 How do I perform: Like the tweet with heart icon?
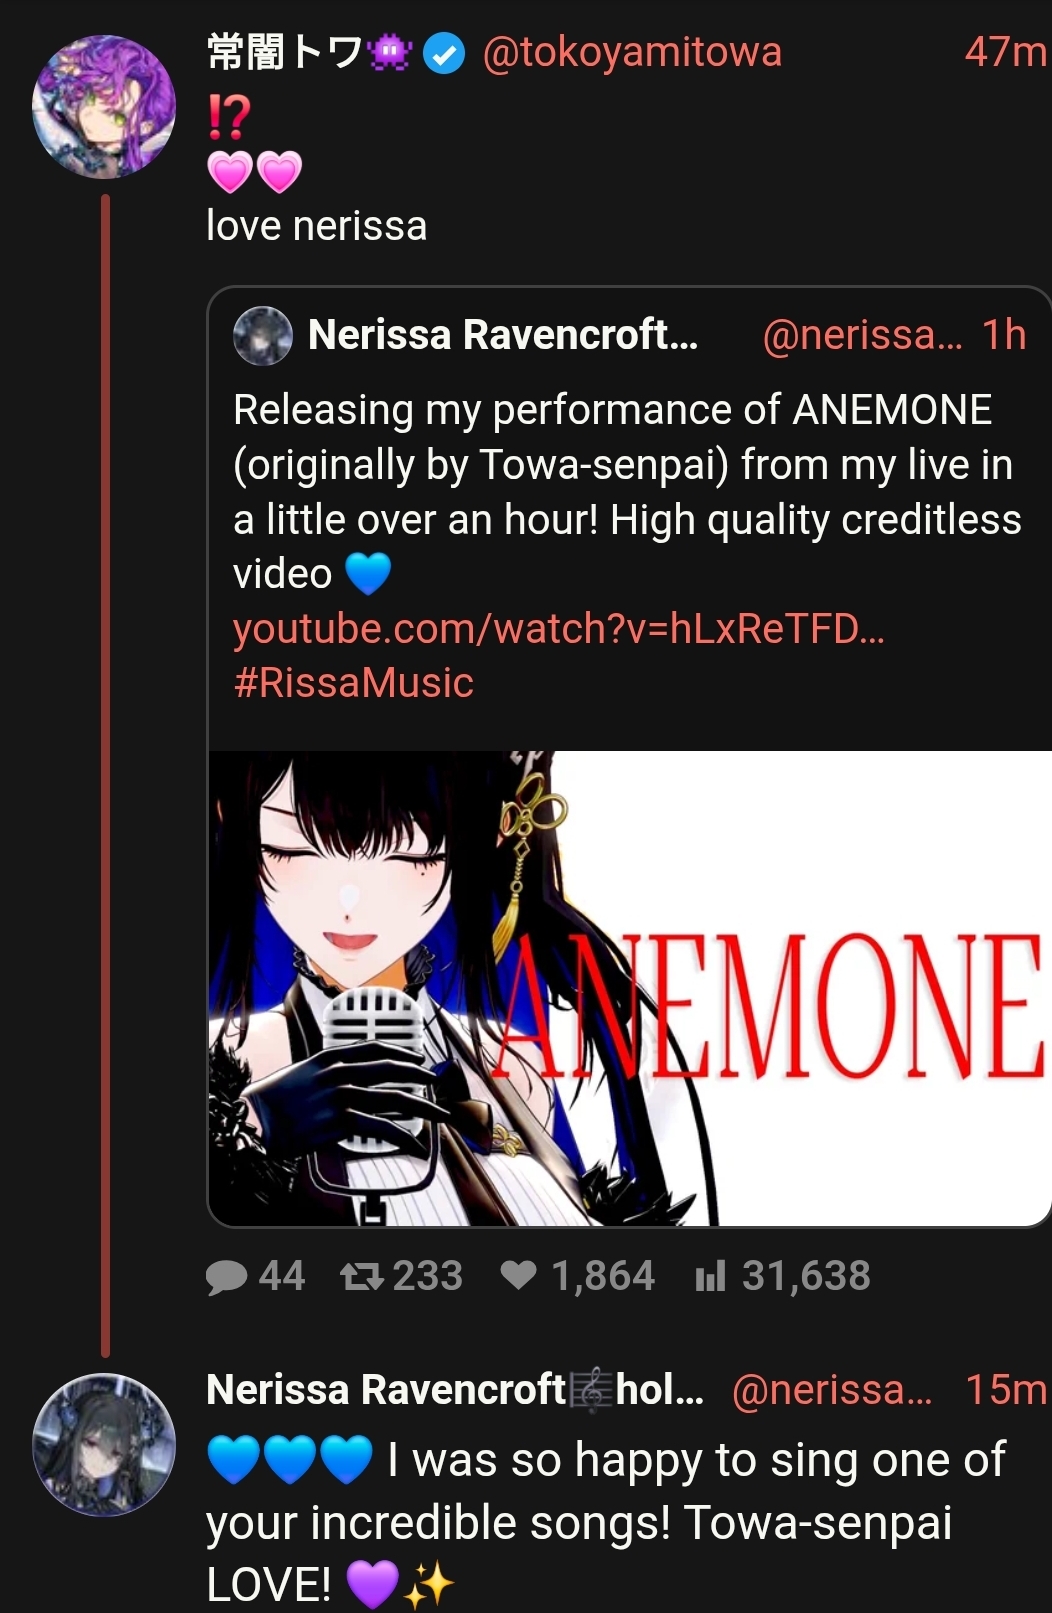pyautogui.click(x=518, y=1276)
